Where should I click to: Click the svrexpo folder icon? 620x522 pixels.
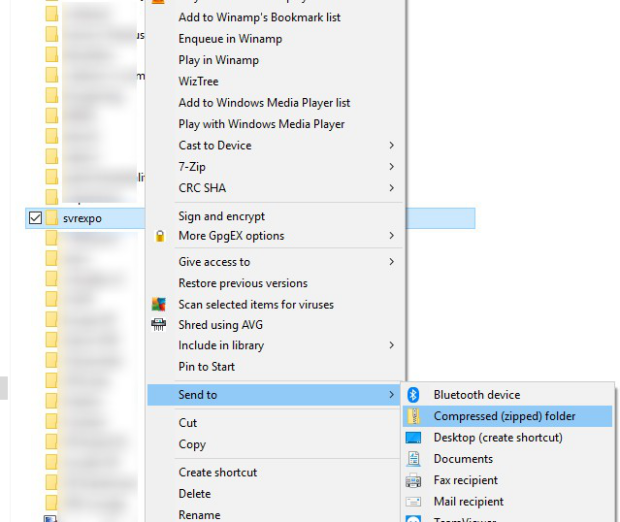click(52, 218)
